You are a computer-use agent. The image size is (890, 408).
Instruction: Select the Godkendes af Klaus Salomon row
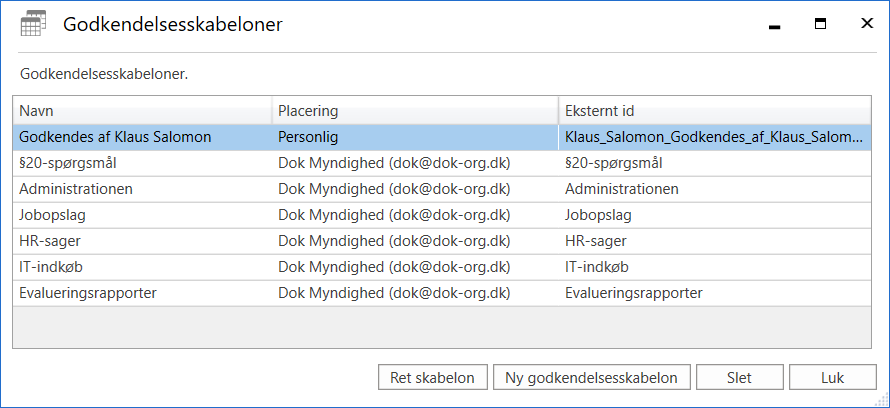[115, 137]
